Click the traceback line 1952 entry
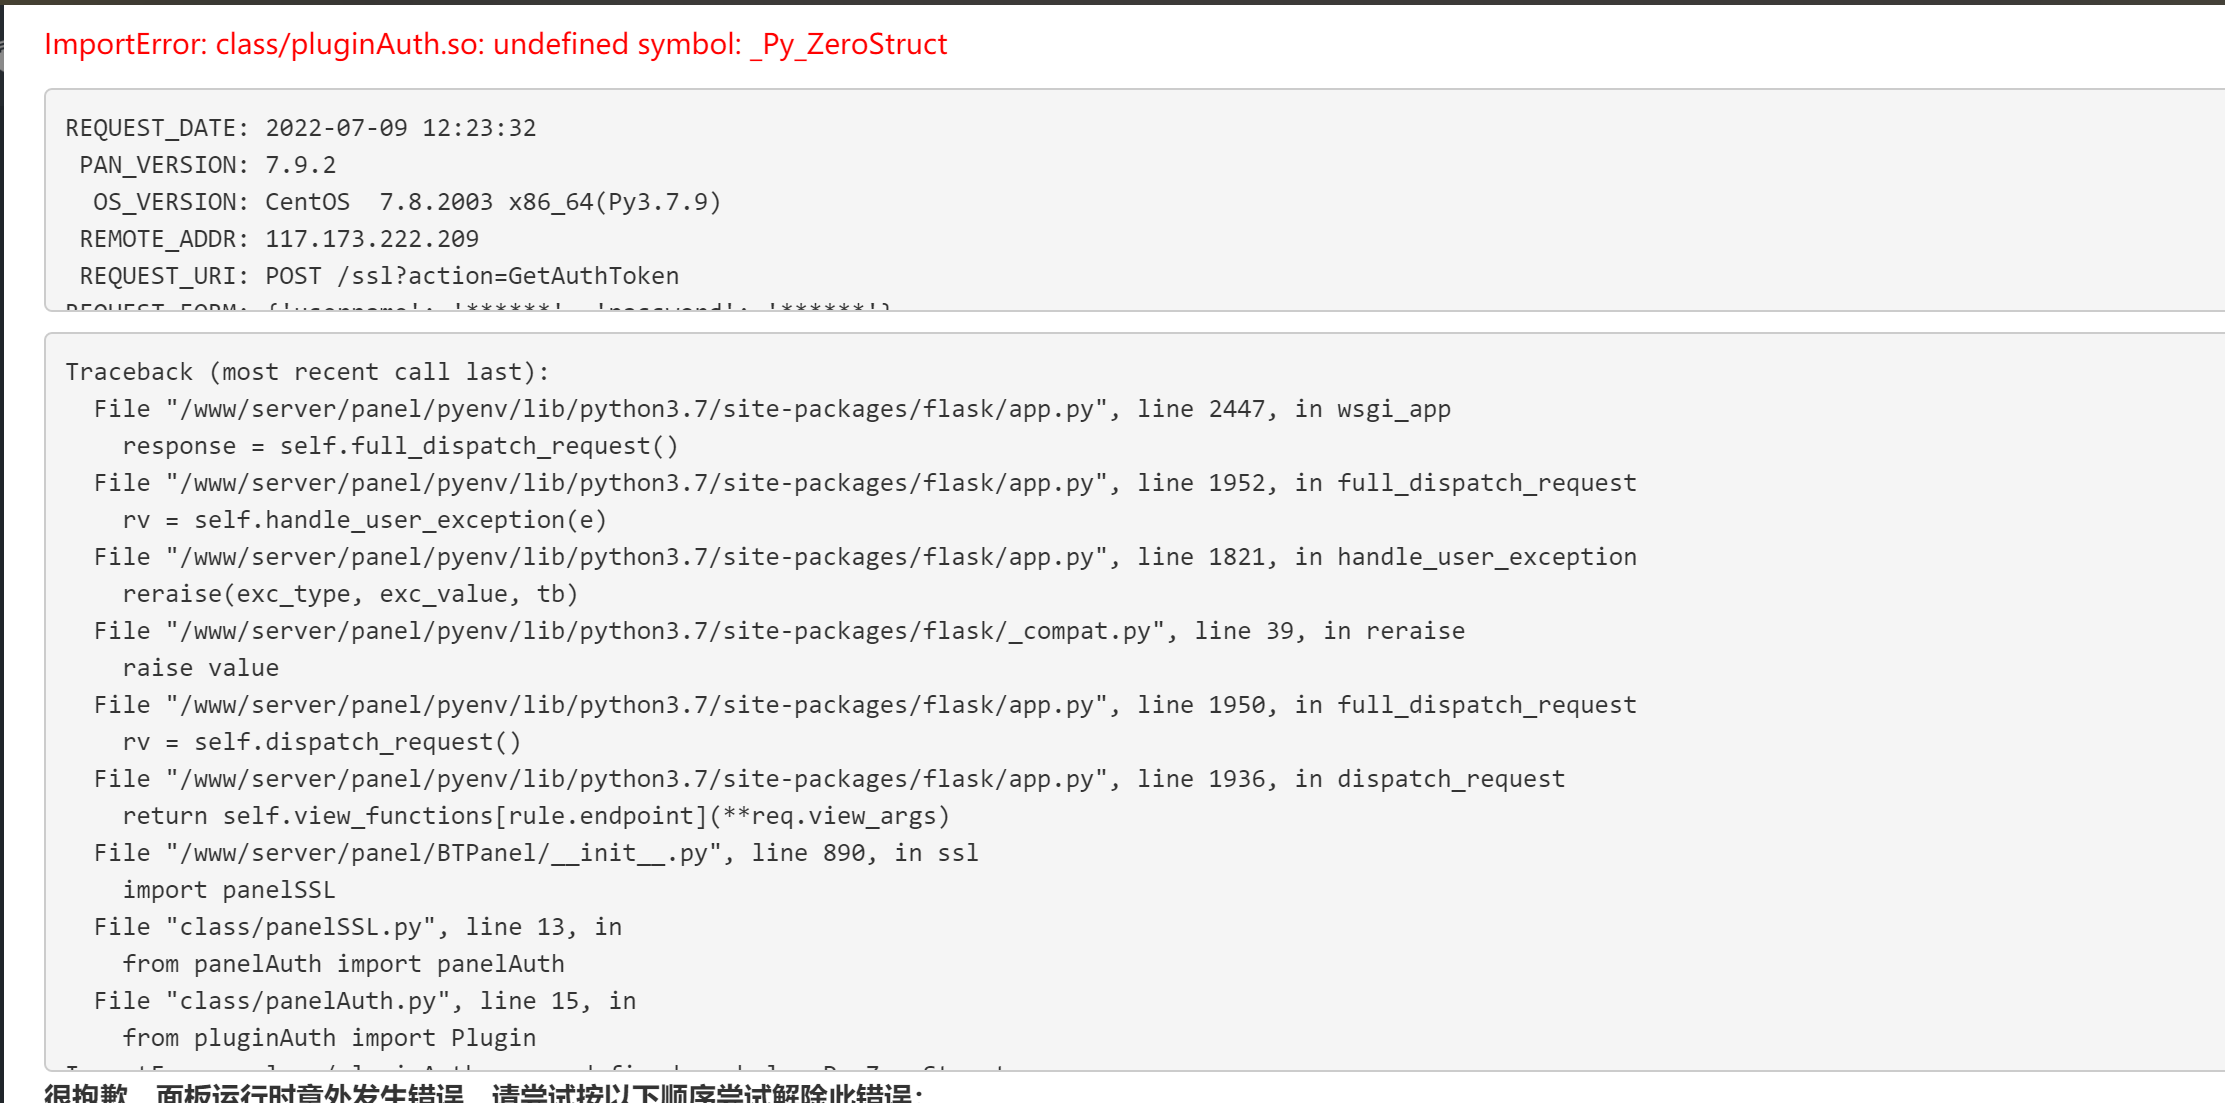Image resolution: width=2225 pixels, height=1103 pixels. 865,483
